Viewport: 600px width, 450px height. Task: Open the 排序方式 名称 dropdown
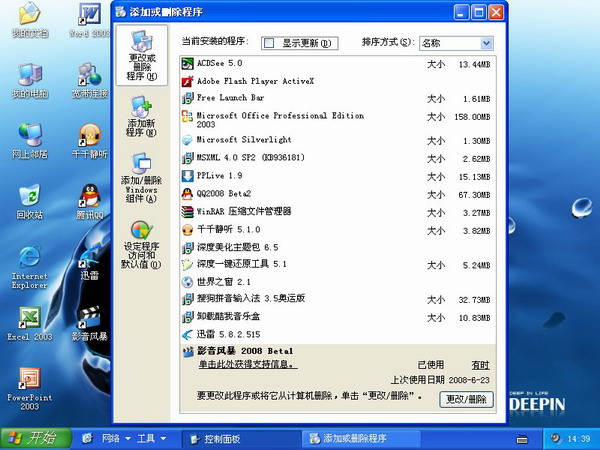point(456,43)
